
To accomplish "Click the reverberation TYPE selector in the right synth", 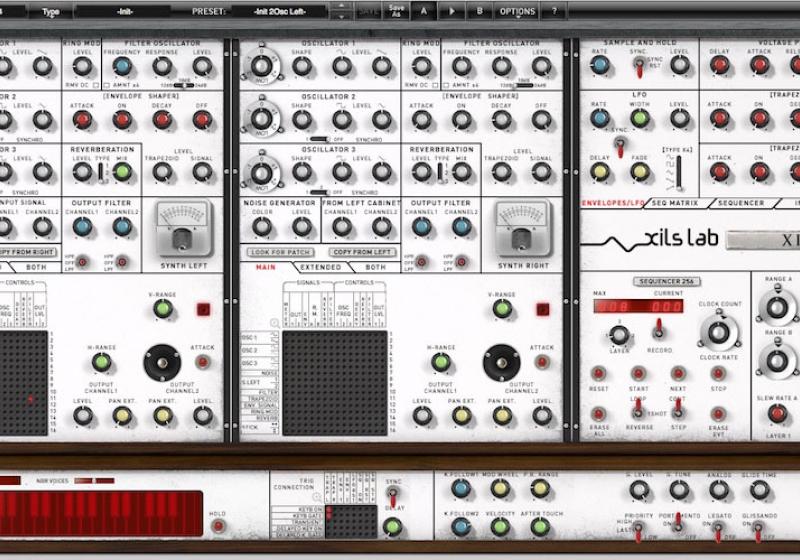I will point(440,173).
